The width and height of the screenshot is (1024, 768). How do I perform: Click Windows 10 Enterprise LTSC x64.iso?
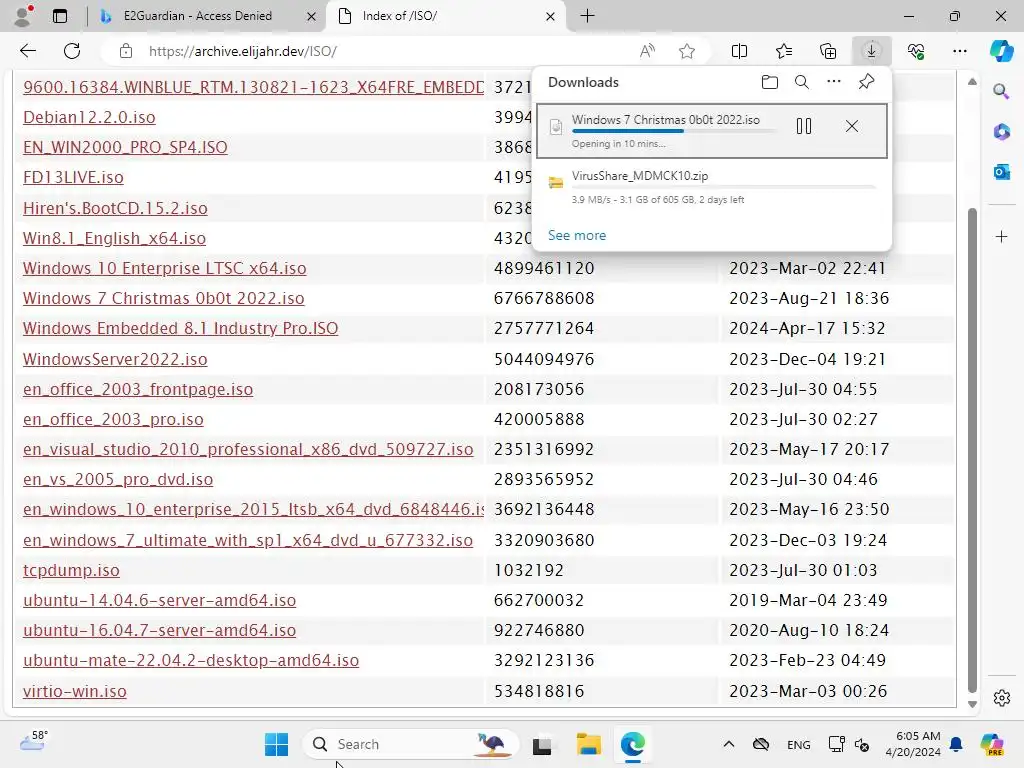[x=165, y=268]
